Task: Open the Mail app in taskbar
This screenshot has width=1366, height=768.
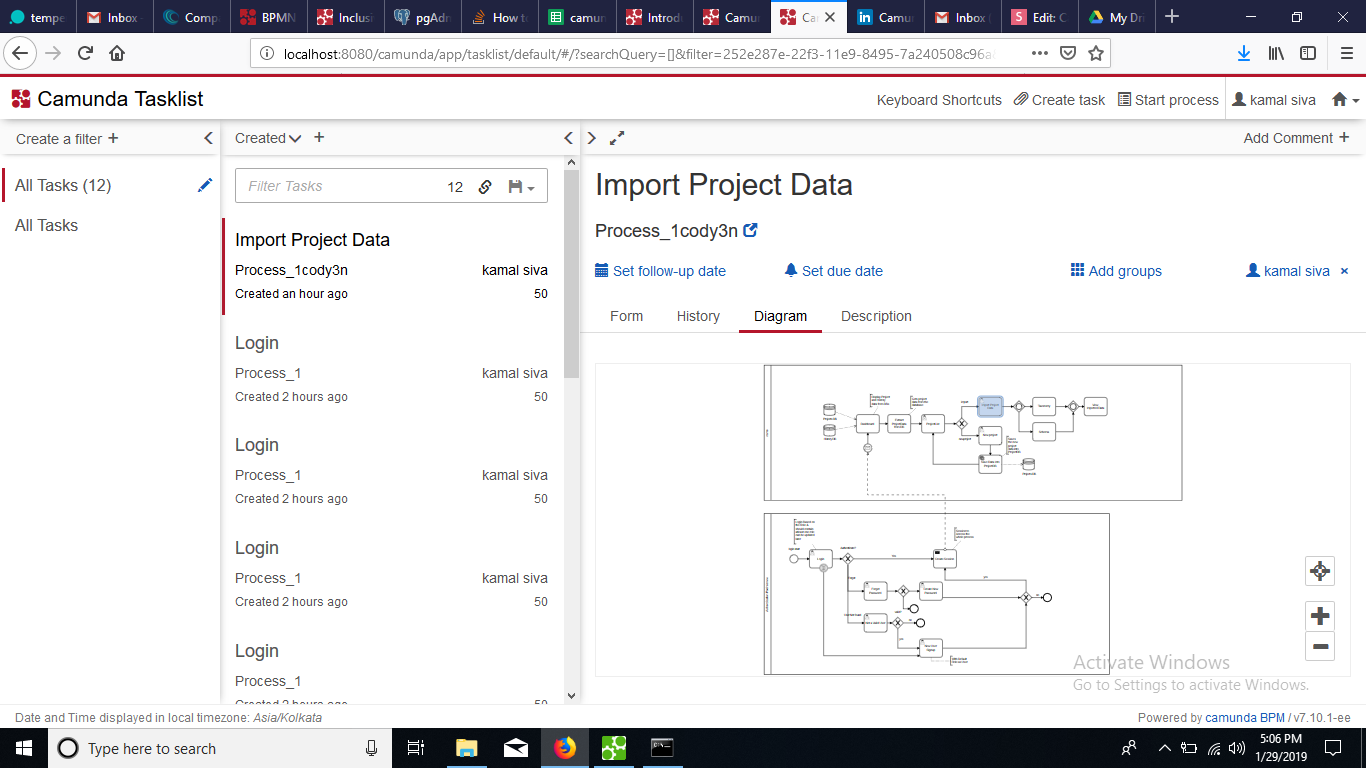Action: pos(516,748)
